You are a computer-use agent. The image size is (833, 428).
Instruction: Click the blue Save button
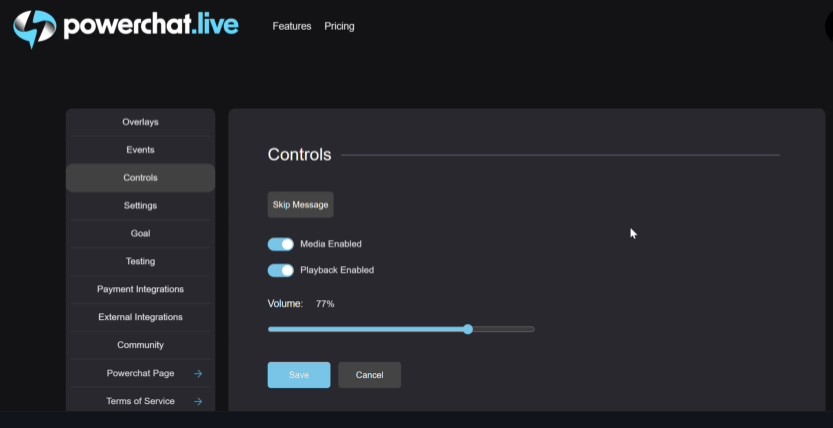(x=299, y=375)
